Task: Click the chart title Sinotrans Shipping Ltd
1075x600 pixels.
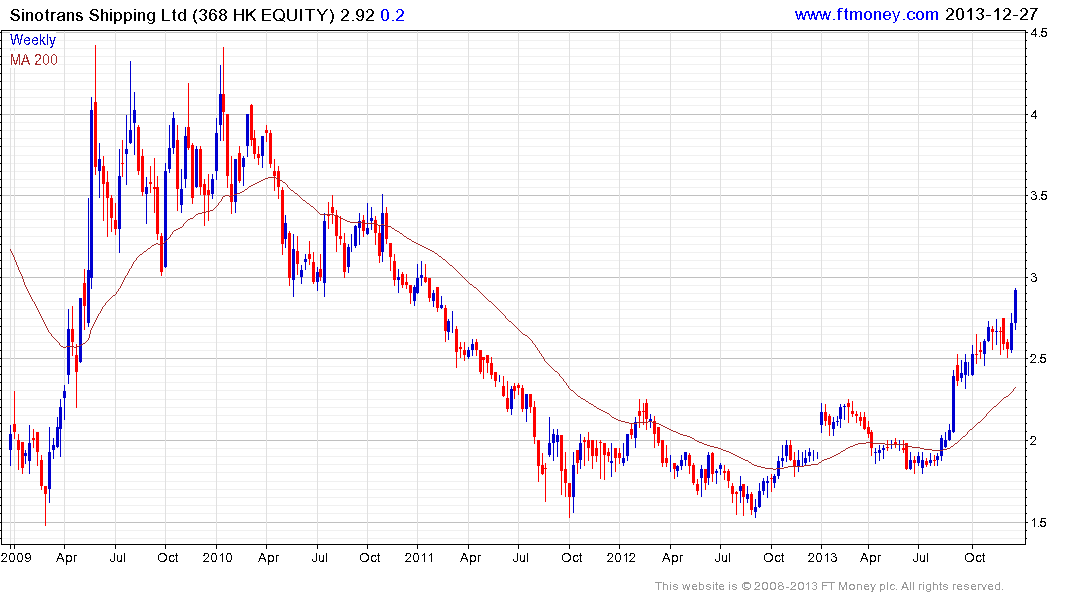Action: pyautogui.click(x=98, y=15)
